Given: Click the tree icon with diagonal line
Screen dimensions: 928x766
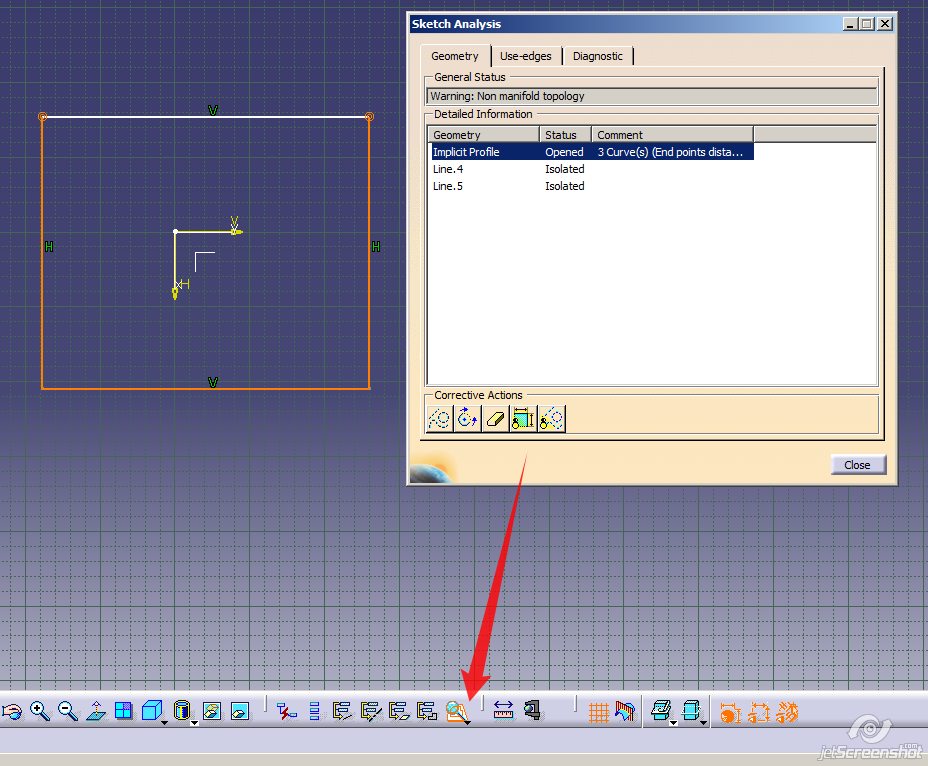Looking at the screenshot, I should coord(342,711).
